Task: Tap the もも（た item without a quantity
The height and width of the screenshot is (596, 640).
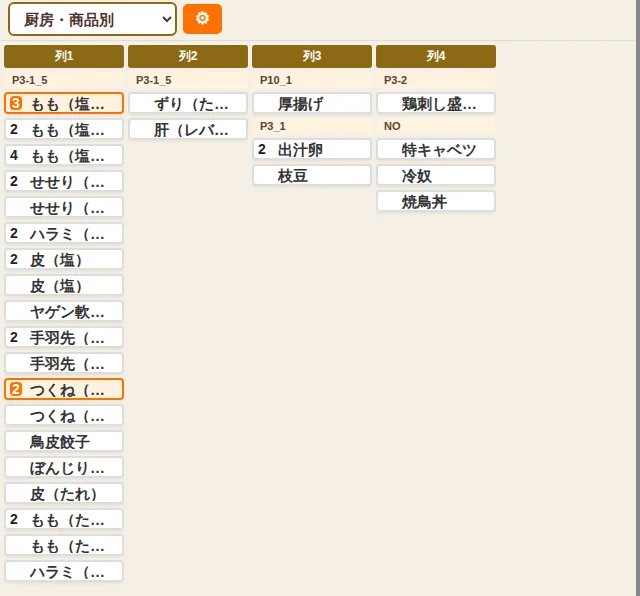Action: pos(64,545)
